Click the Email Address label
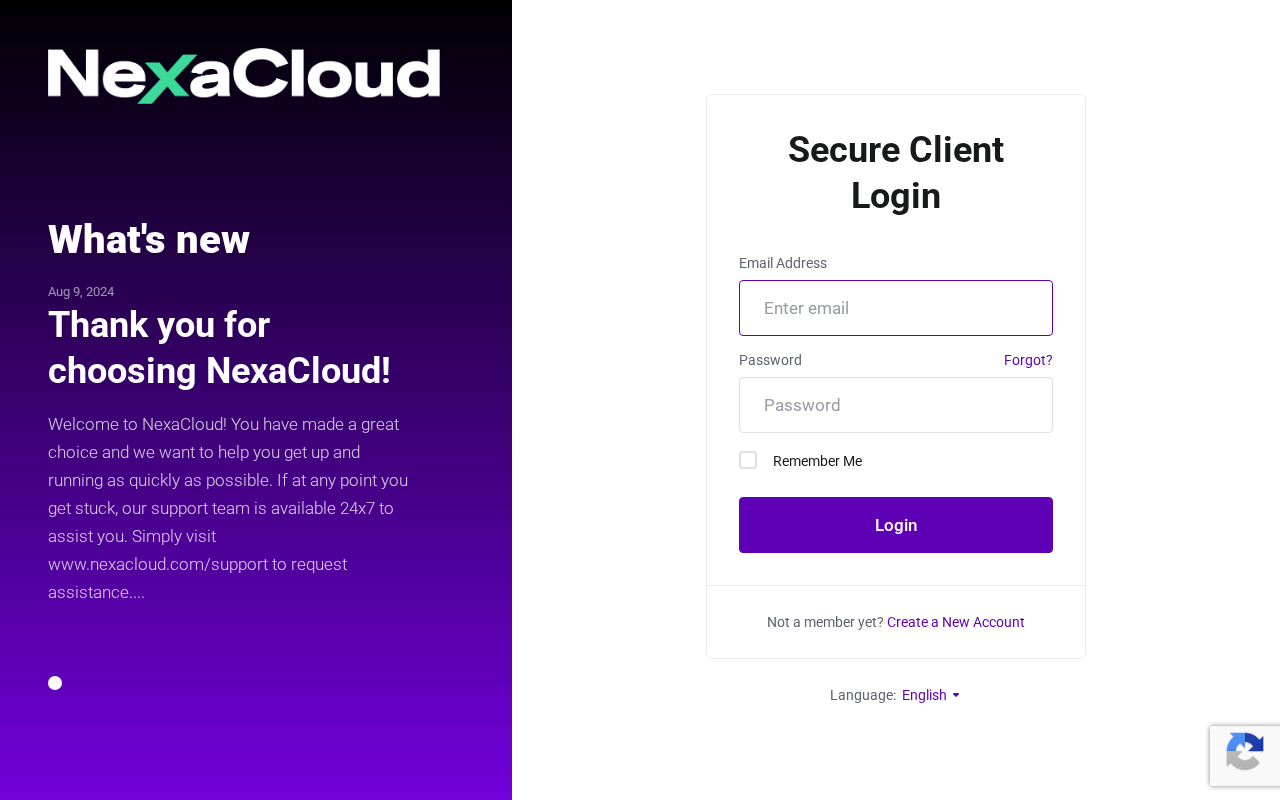1280x800 pixels. click(783, 263)
